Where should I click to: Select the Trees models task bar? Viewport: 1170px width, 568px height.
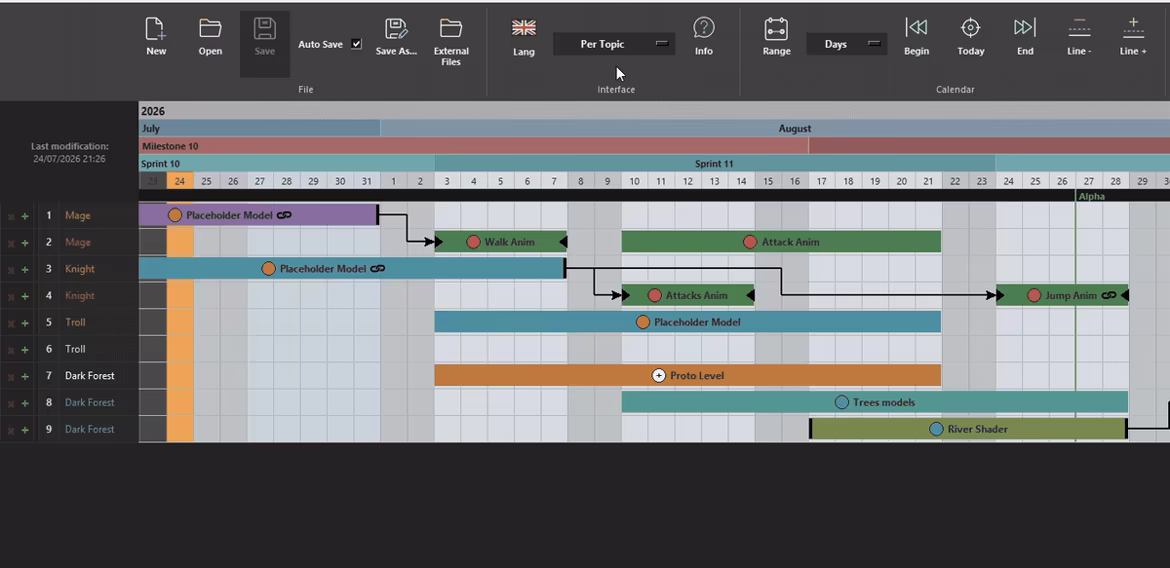875,402
